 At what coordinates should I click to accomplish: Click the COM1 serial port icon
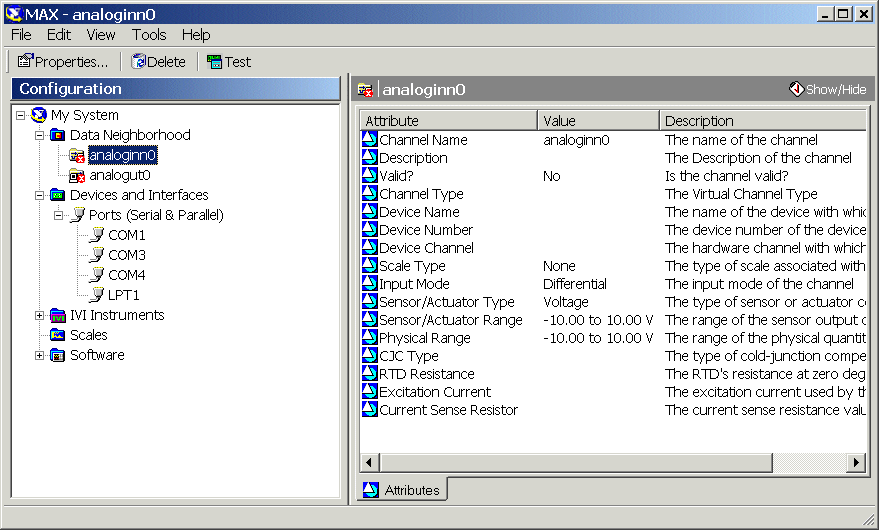point(96,236)
